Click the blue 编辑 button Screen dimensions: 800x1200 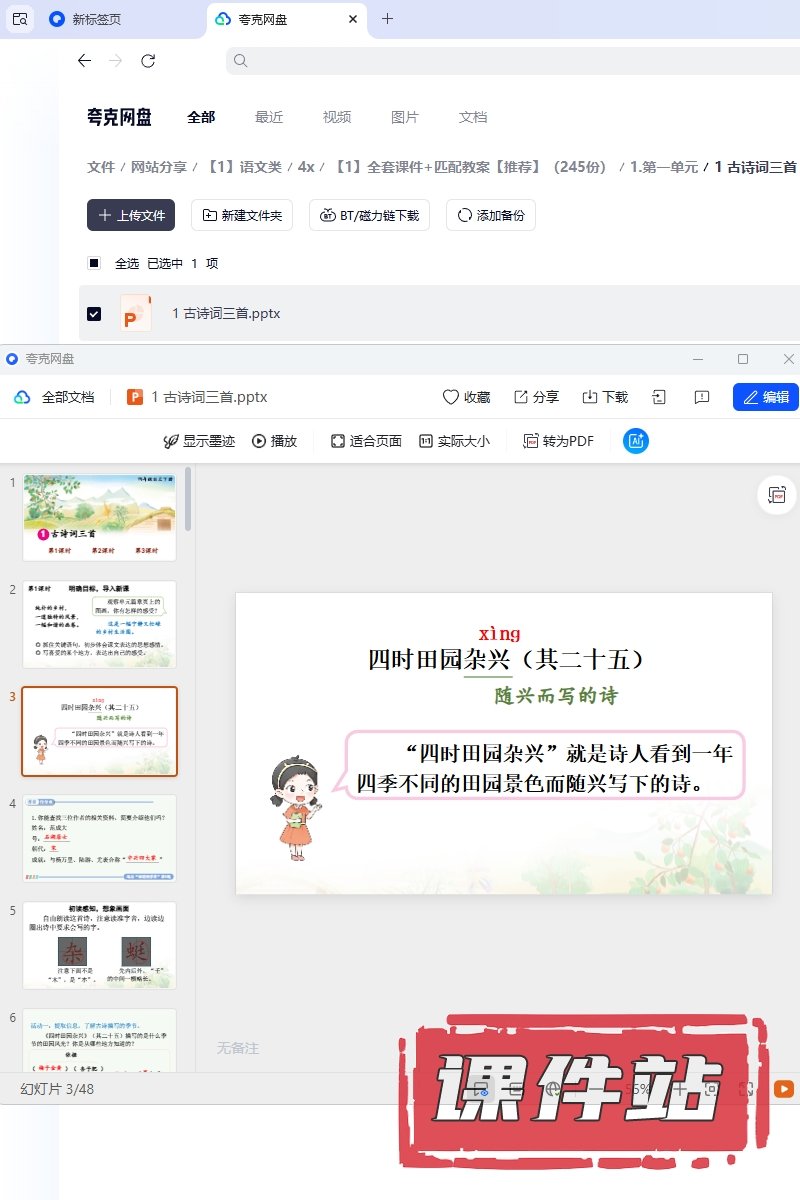pyautogui.click(x=765, y=397)
